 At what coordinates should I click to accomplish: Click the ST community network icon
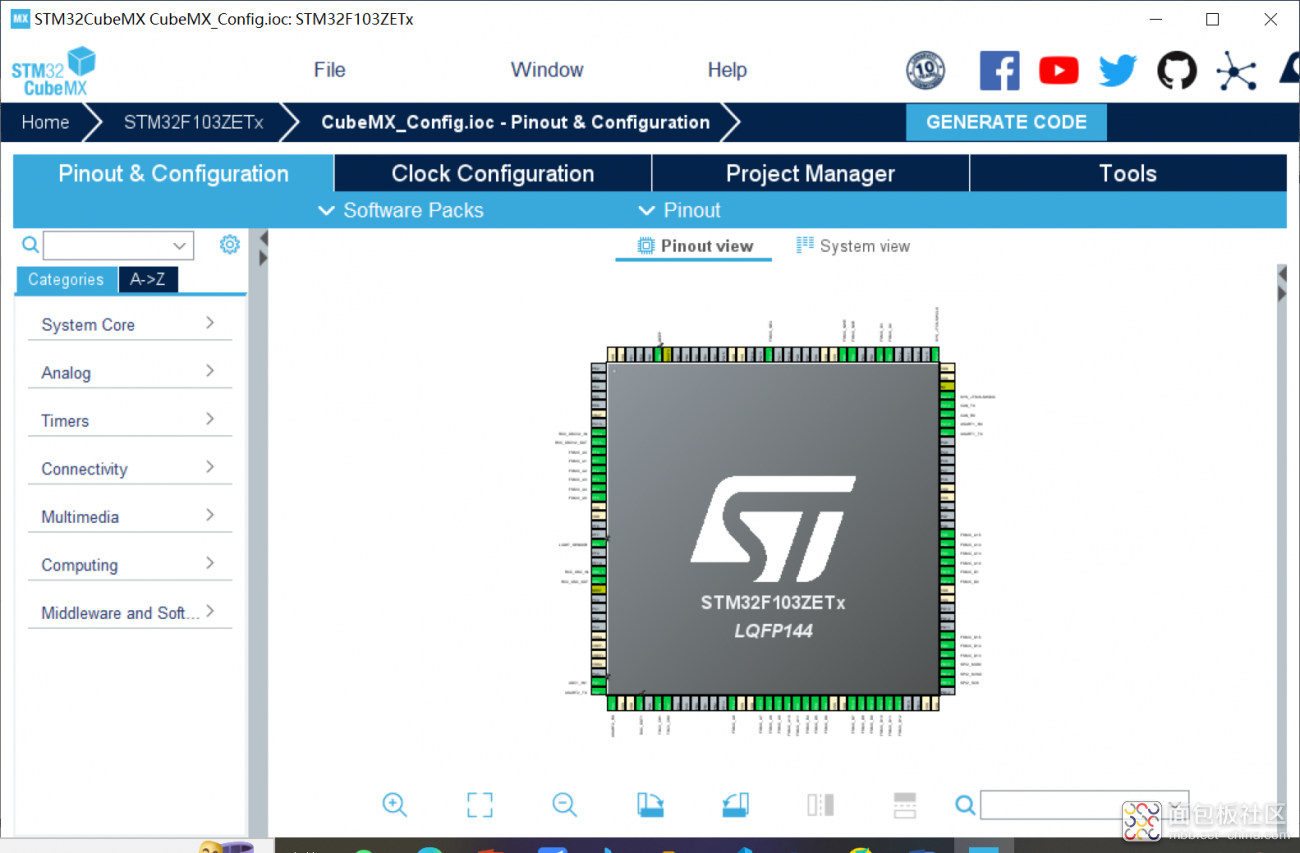coord(1236,71)
